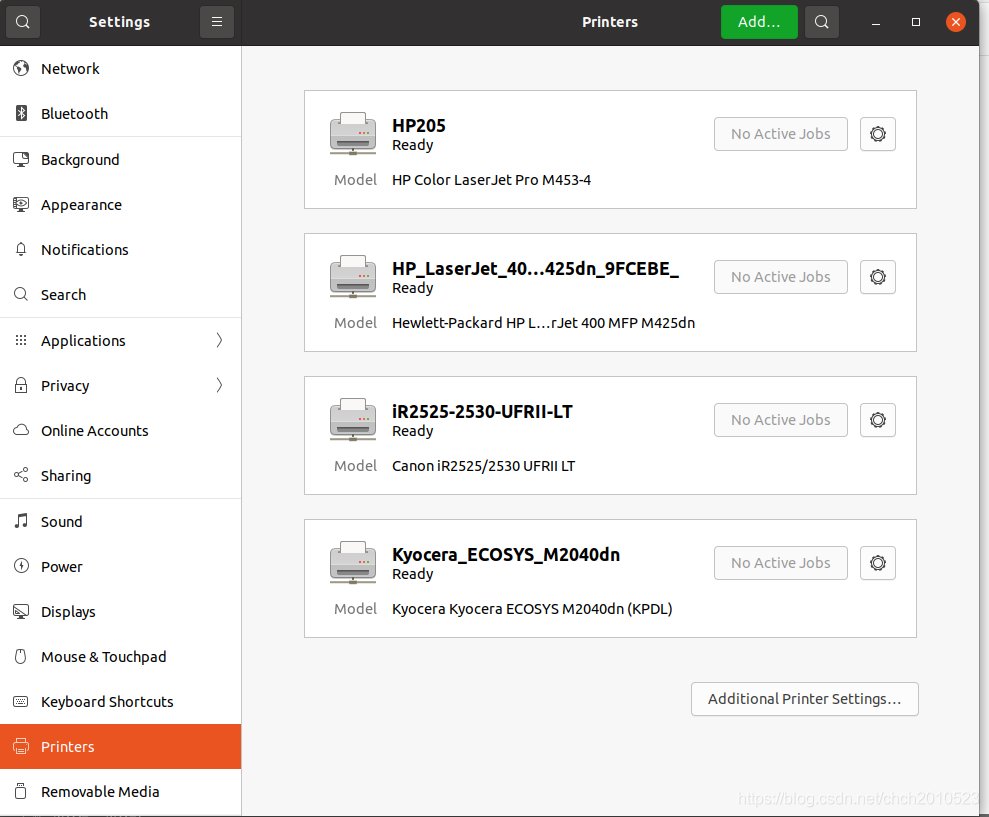Click the Displays icon in sidebar
989x817 pixels.
pos(21,611)
